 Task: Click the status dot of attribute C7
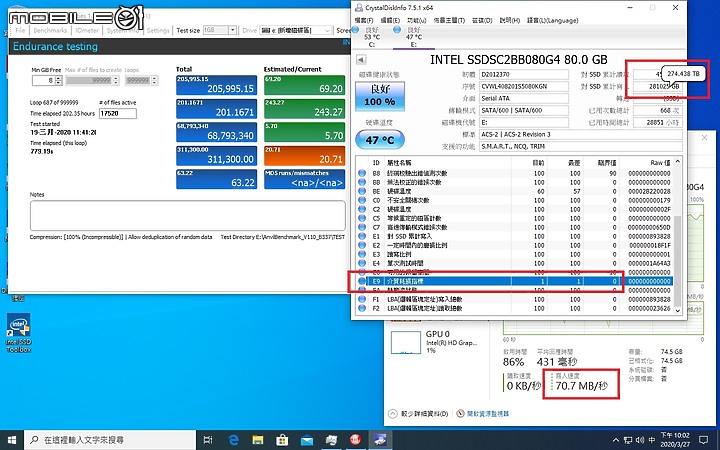[x=362, y=227]
